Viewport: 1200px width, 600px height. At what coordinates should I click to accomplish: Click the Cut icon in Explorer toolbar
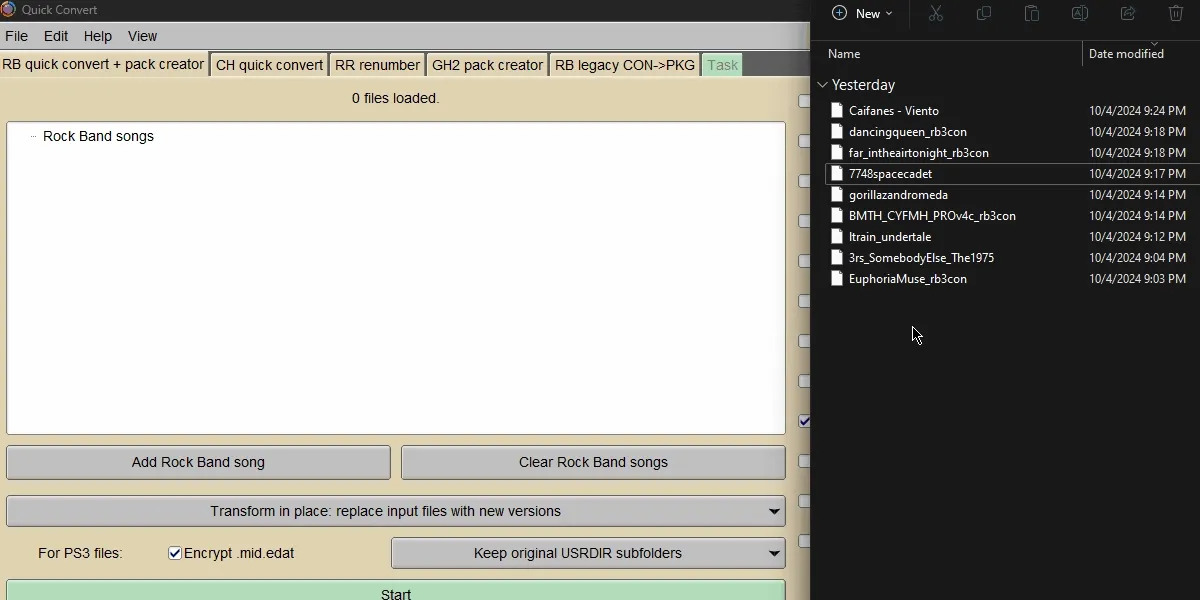tap(935, 13)
